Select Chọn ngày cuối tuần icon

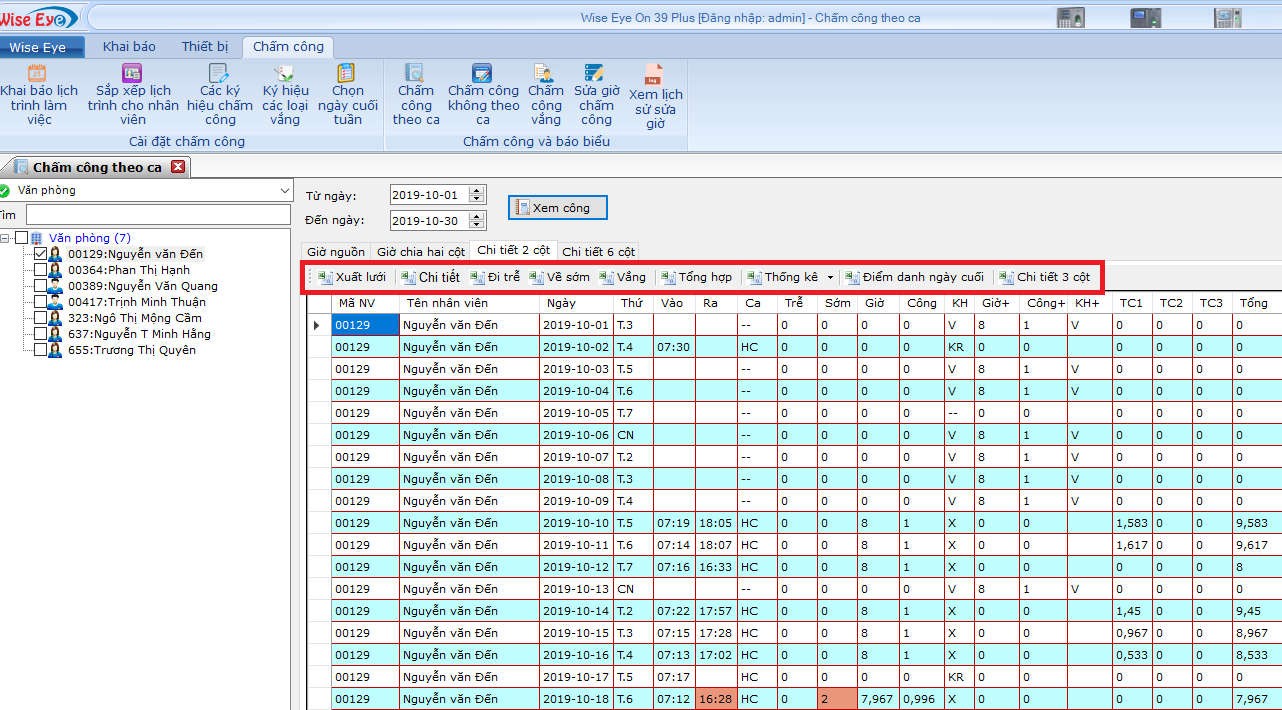coord(346,74)
